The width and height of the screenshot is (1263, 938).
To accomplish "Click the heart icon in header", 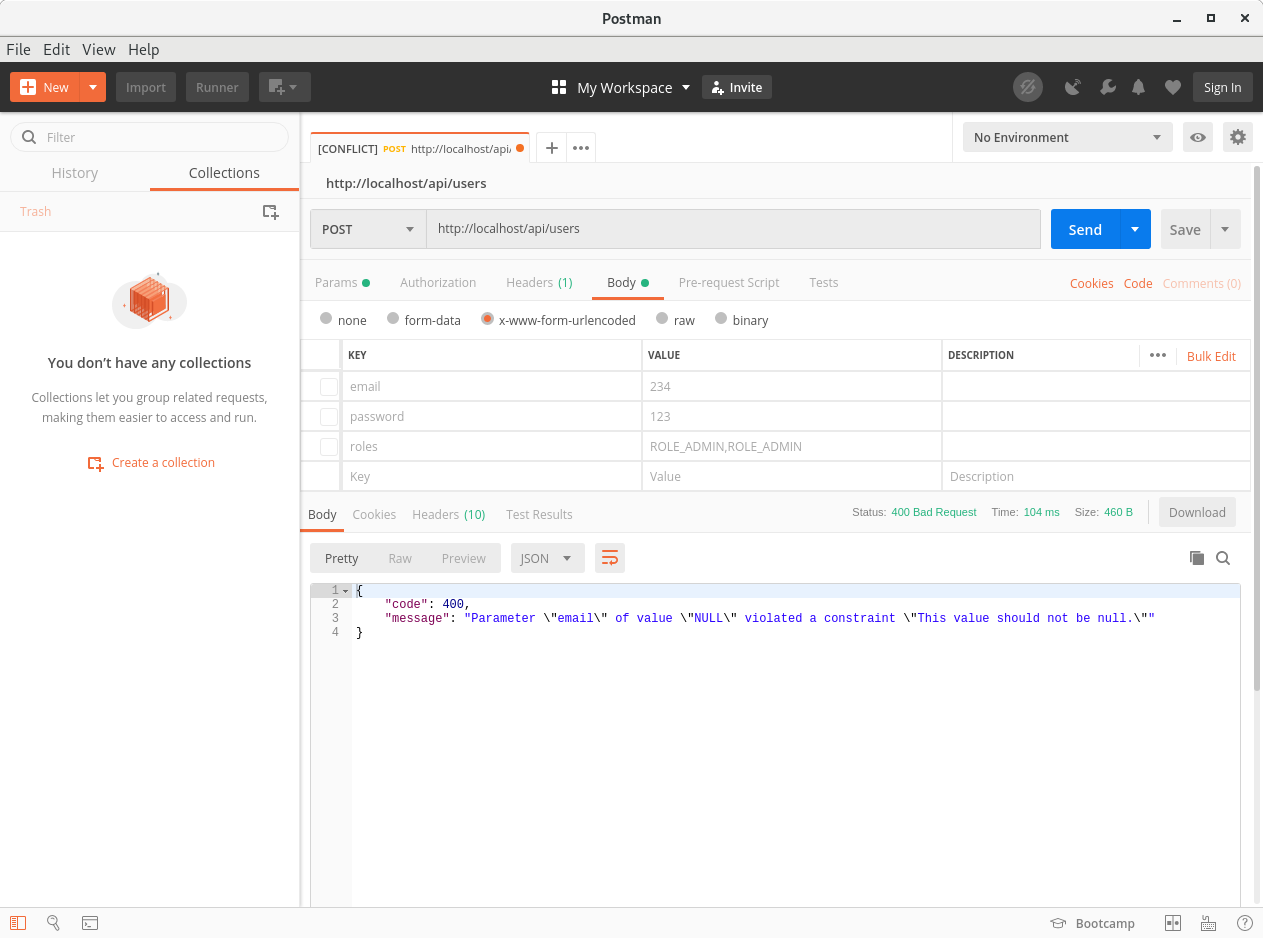I will (1173, 87).
